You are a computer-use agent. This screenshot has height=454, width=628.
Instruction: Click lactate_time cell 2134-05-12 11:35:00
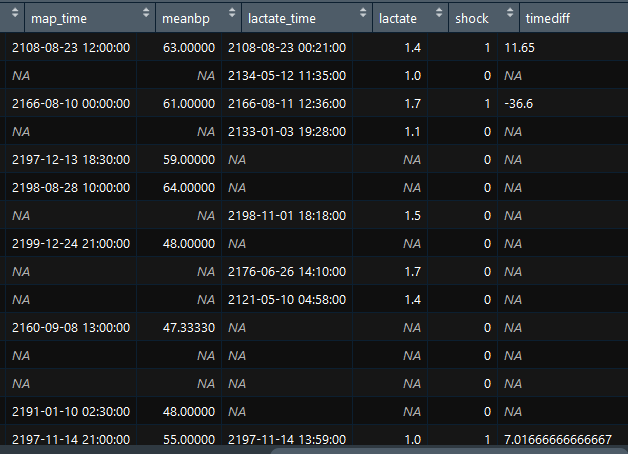[287, 76]
